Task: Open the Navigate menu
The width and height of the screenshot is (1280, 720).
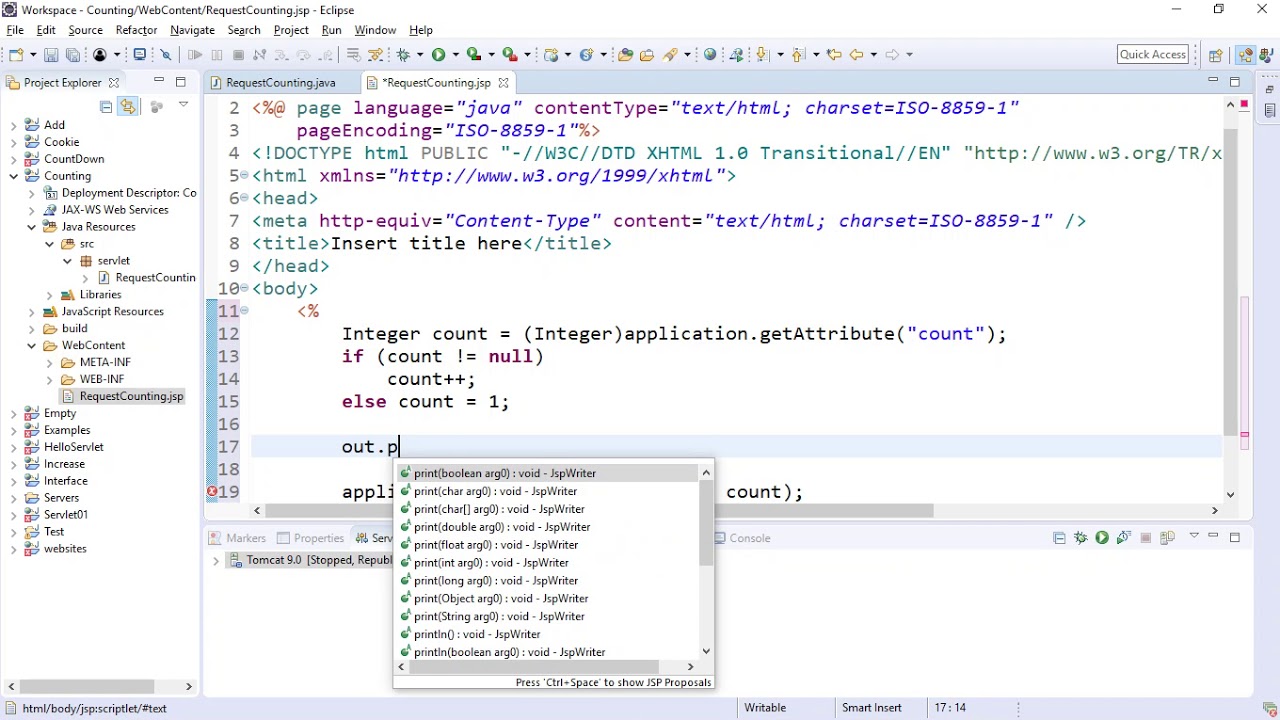Action: coord(192,30)
